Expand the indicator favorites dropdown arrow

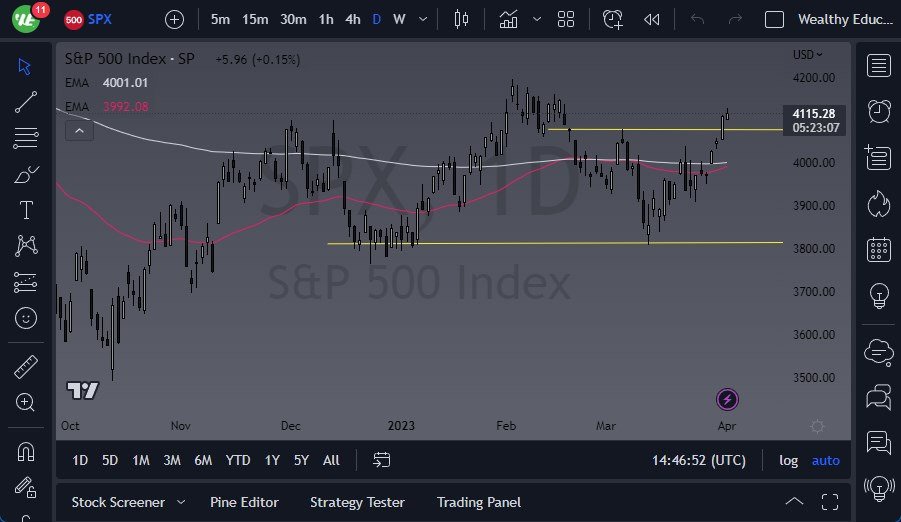point(537,20)
